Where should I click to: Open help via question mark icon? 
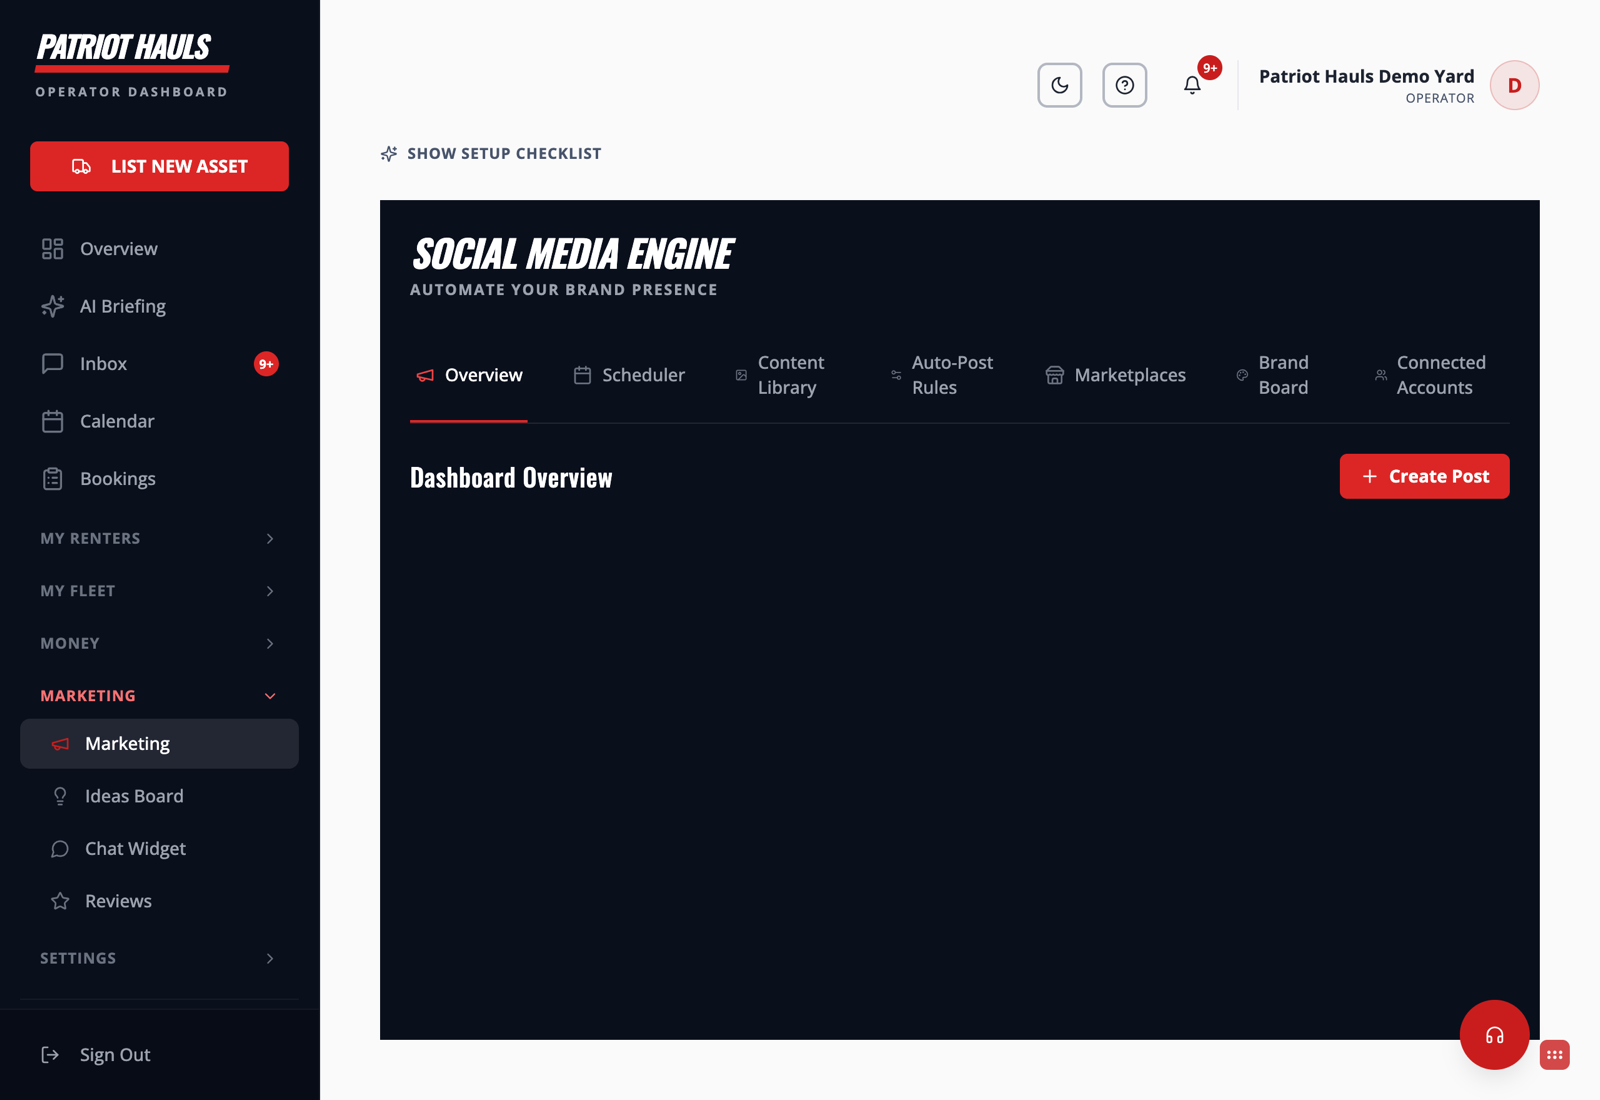[1125, 85]
